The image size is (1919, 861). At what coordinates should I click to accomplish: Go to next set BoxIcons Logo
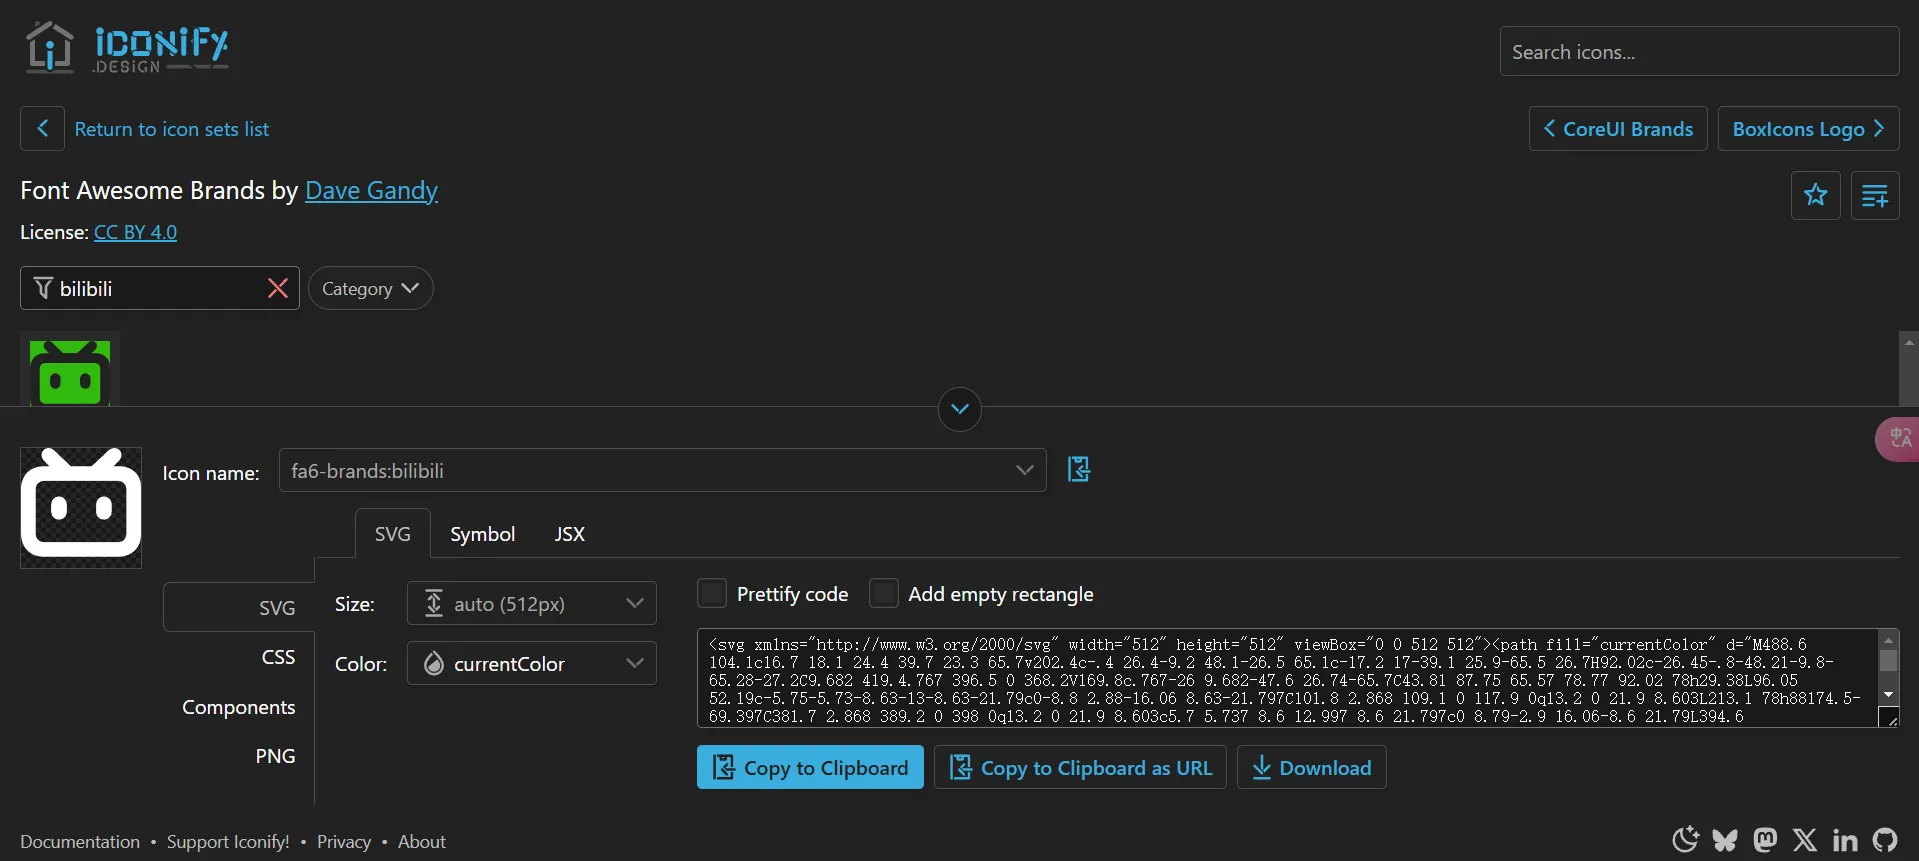pyautogui.click(x=1808, y=128)
